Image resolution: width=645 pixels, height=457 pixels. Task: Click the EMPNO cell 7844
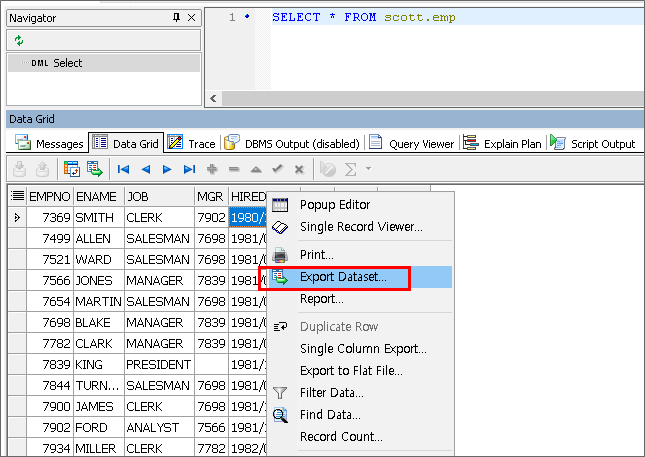click(50, 385)
